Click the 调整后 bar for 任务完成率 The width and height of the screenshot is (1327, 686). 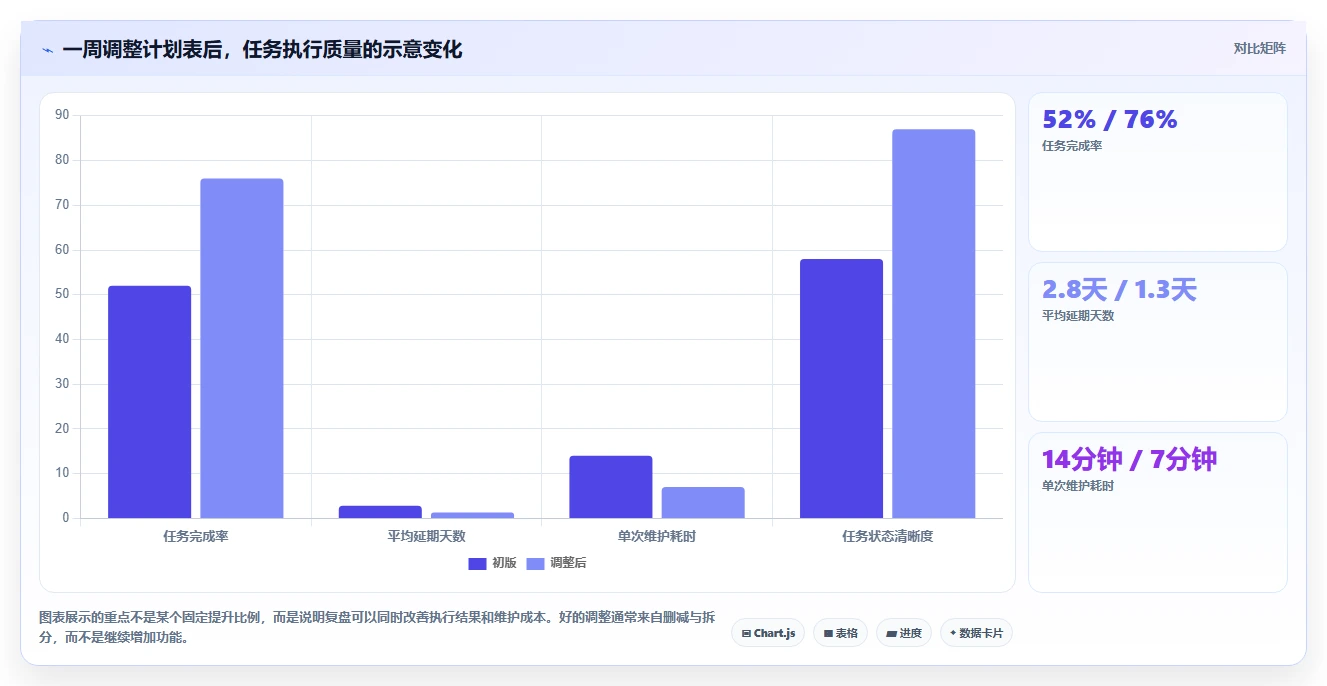coord(242,348)
